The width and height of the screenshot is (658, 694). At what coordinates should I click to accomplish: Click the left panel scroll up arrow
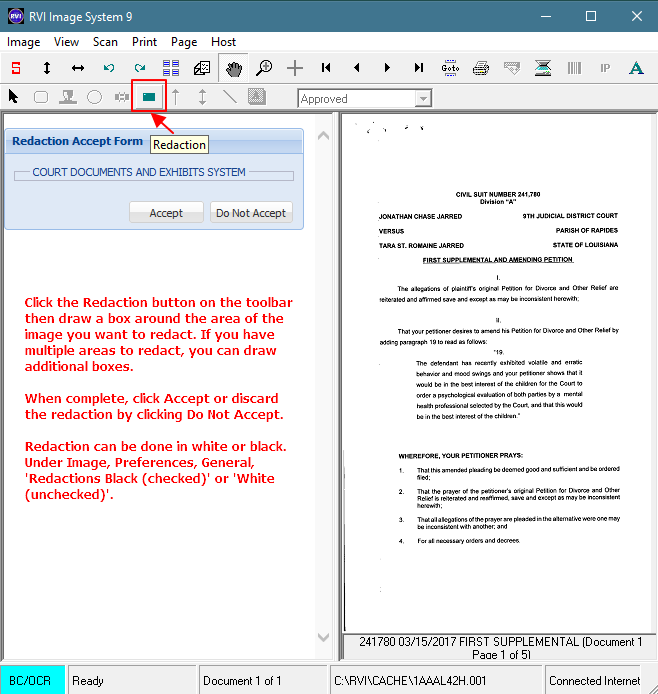click(x=323, y=136)
